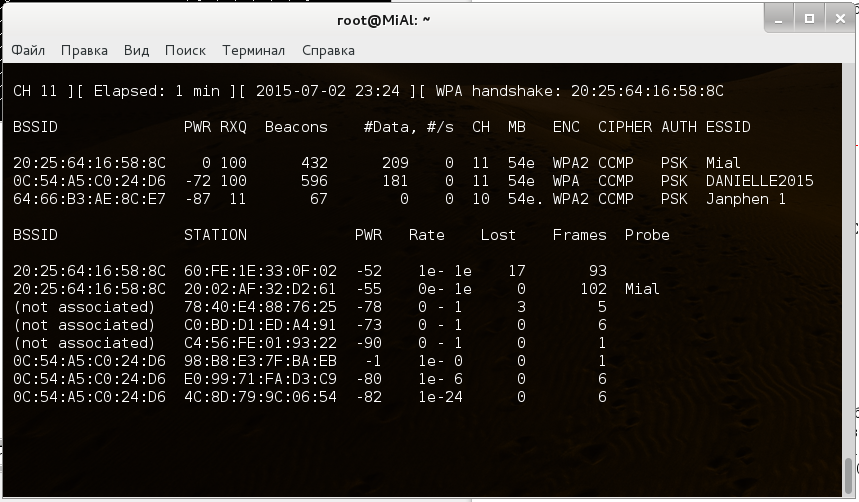Click the rate value 1e-24
Screen dimensions: 859x502
(440, 397)
